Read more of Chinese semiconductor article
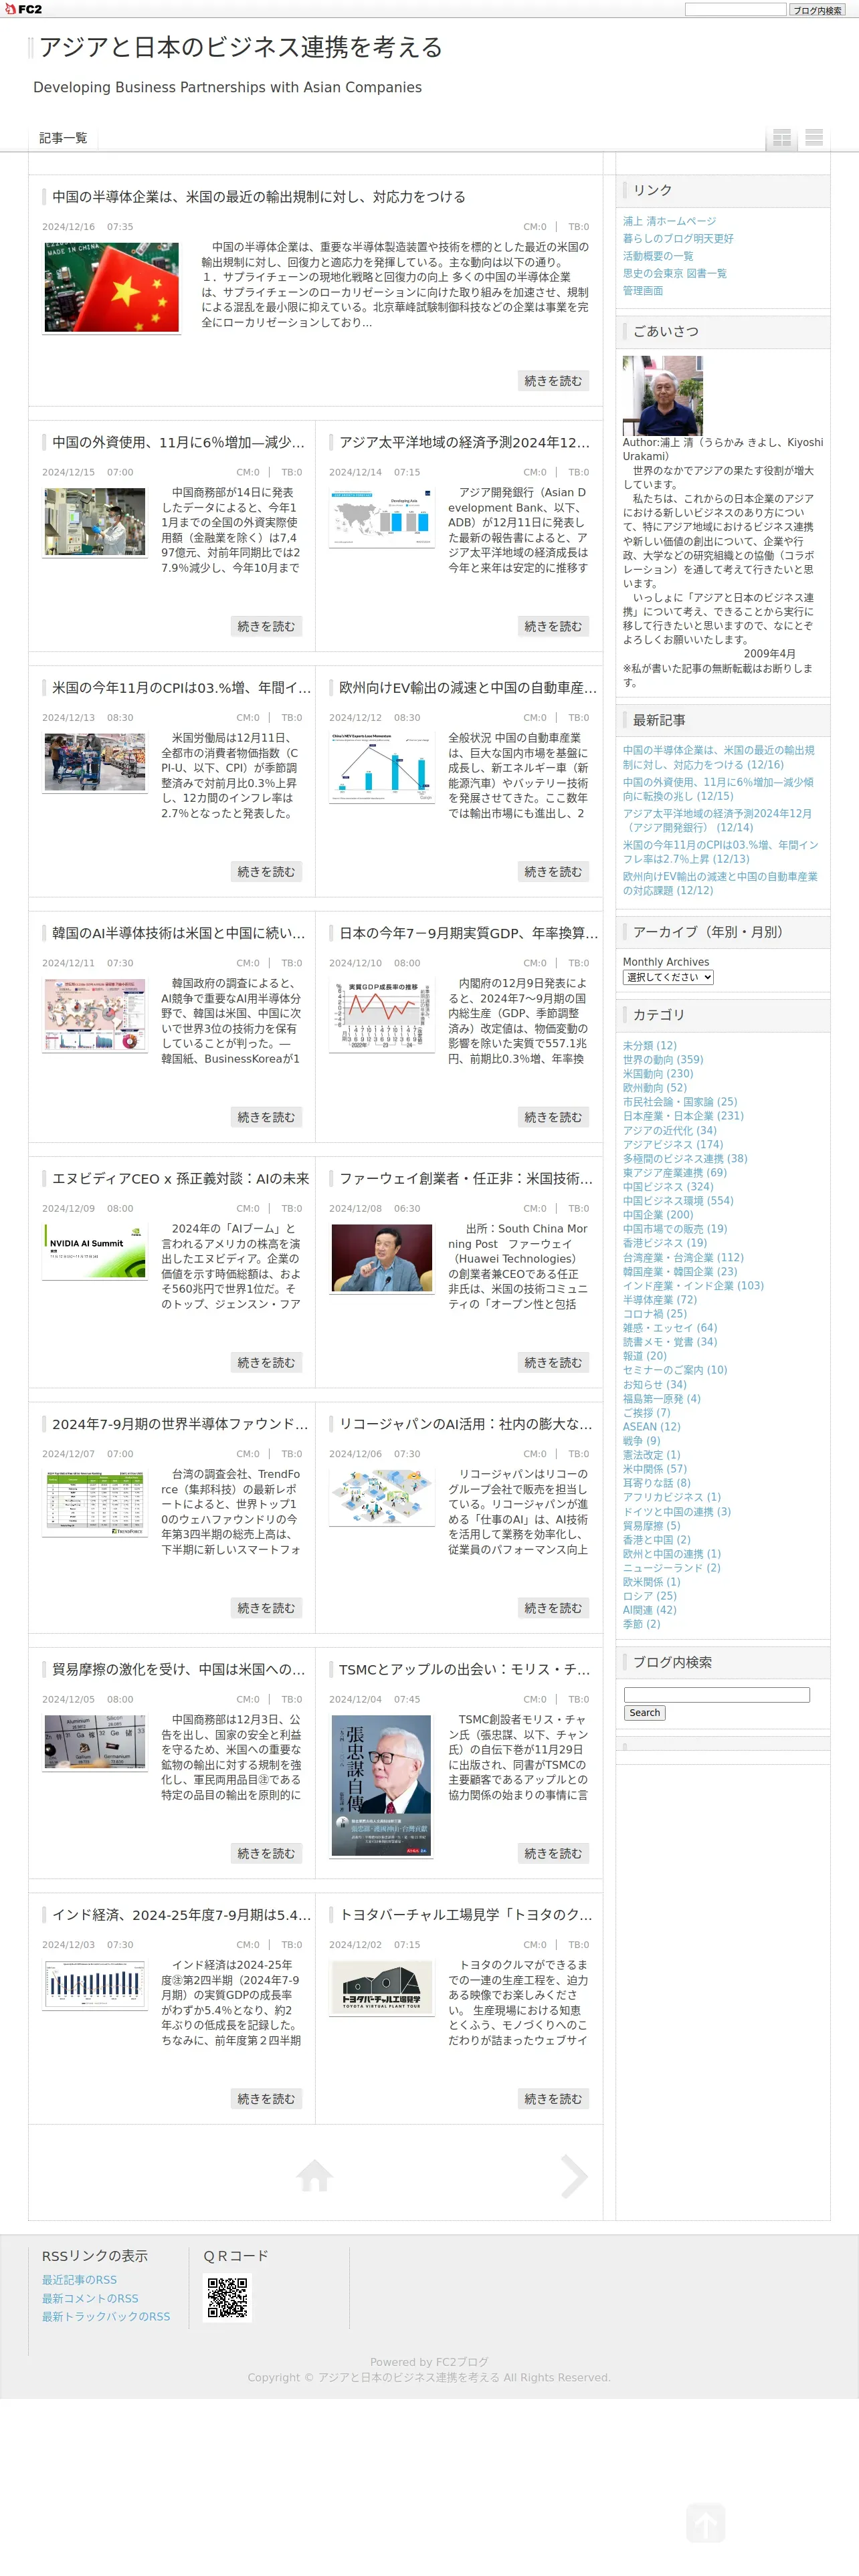Viewport: 859px width, 2576px height. pyautogui.click(x=553, y=381)
